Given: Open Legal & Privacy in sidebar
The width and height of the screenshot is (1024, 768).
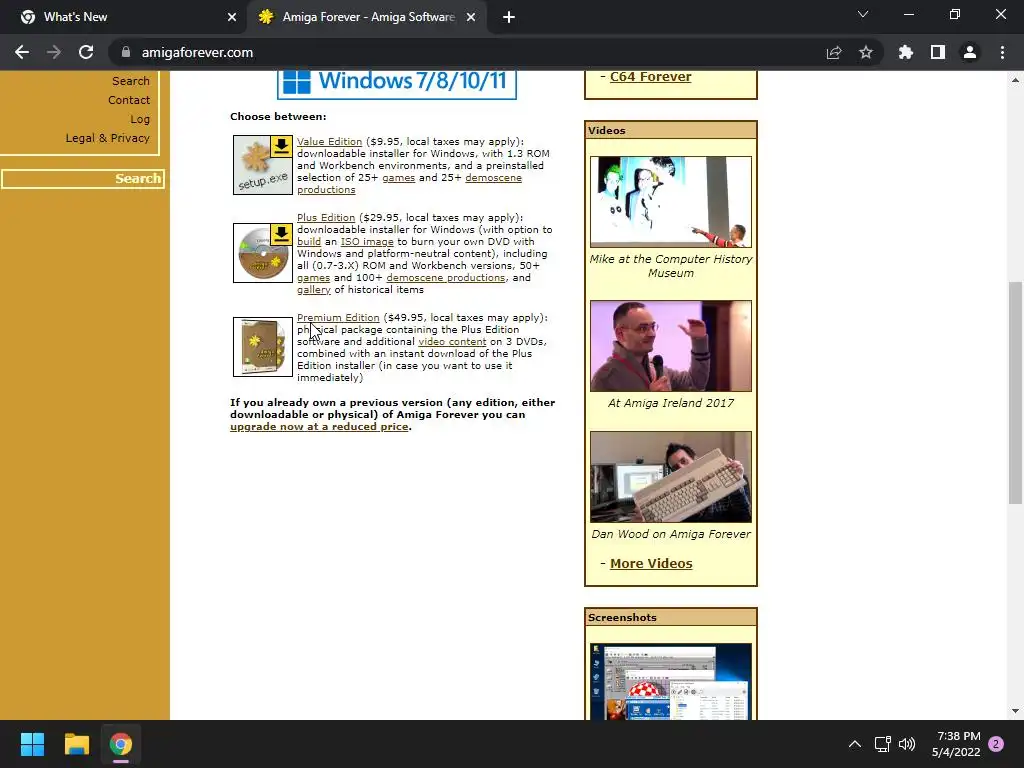Looking at the screenshot, I should [107, 138].
